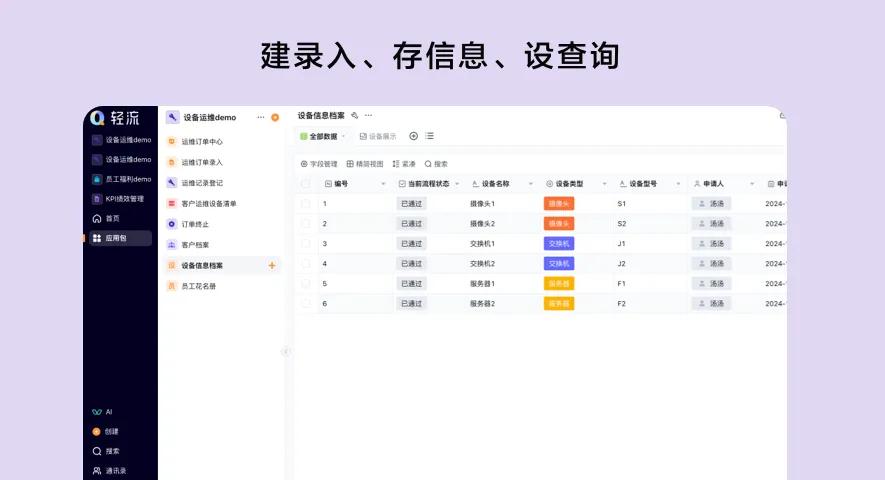Expand the 申请人 column dropdown arrow

pos(752,184)
